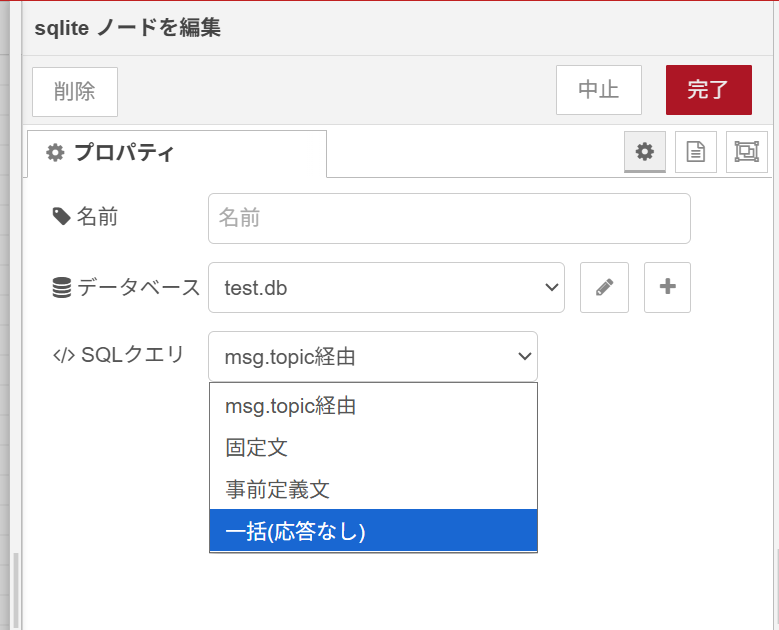Open the node appearance settings icon
The width and height of the screenshot is (779, 630).
click(746, 152)
